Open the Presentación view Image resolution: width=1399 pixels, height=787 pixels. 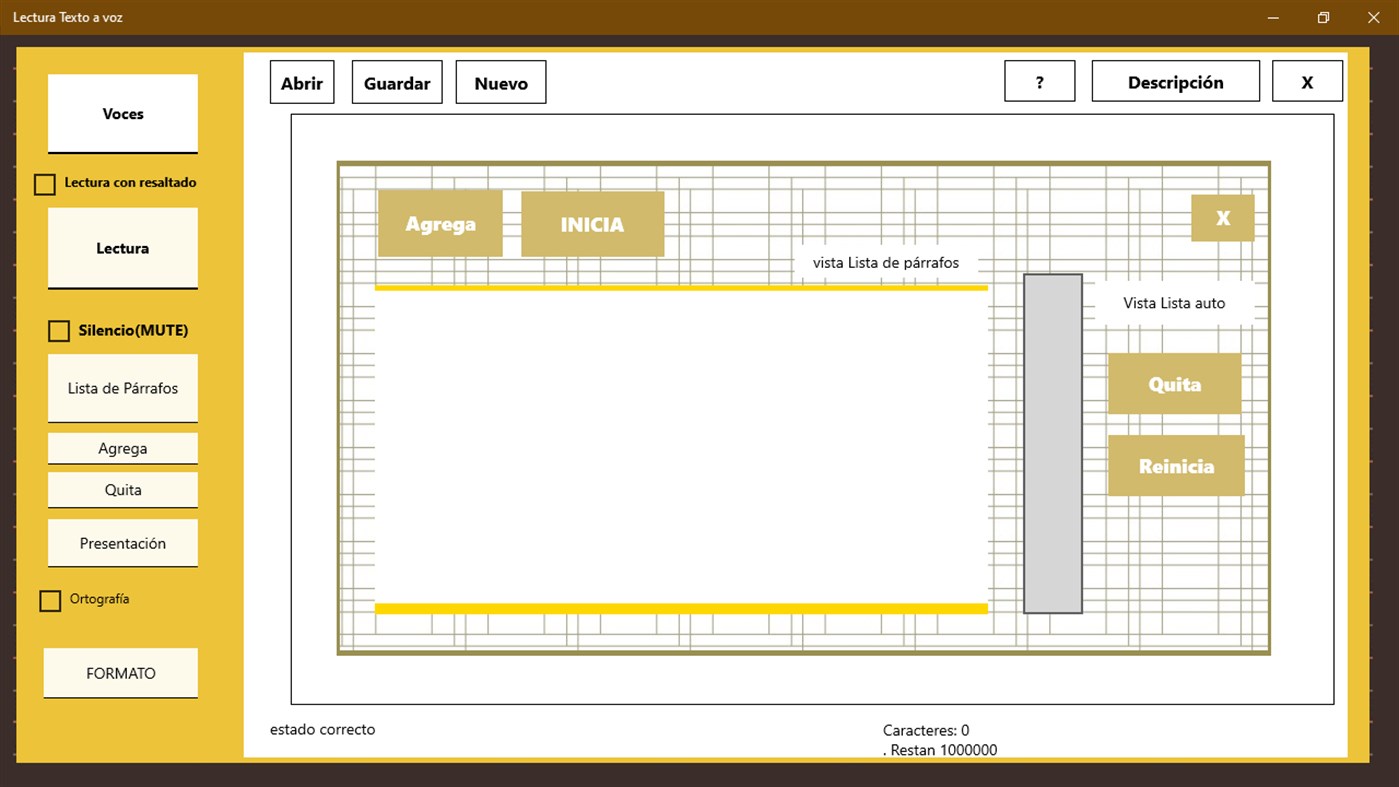tap(123, 543)
